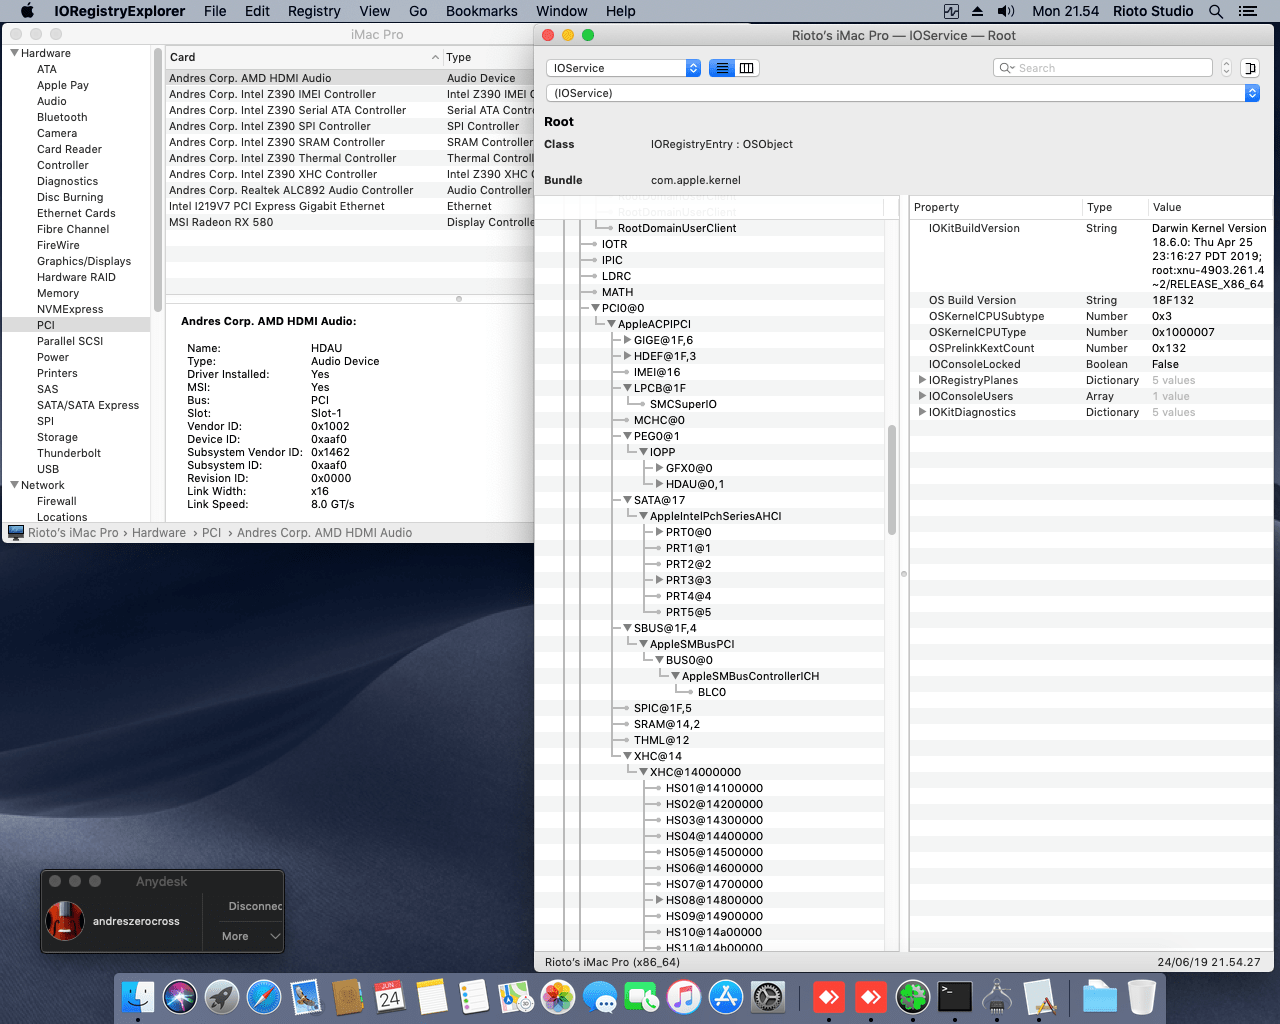Click the volume icon in menu bar
The width and height of the screenshot is (1280, 1024).
[x=1006, y=11]
